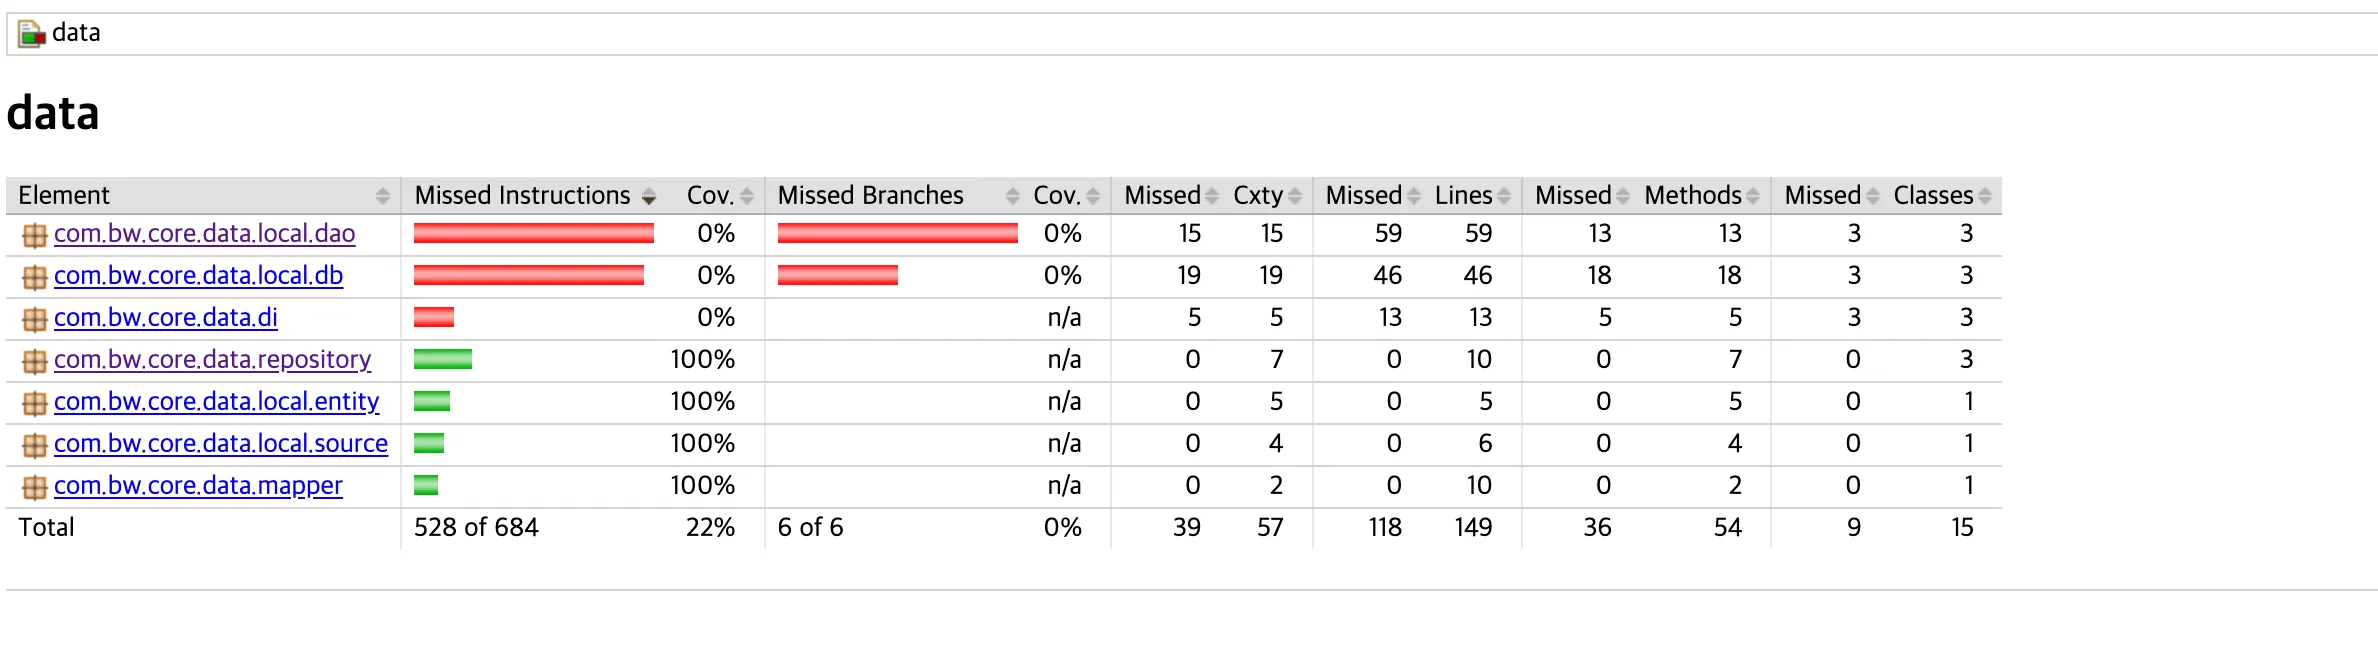Viewport: 2378px width, 668px height.
Task: Click package icon beside com.bw.core.data.repository
Action: (x=35, y=361)
